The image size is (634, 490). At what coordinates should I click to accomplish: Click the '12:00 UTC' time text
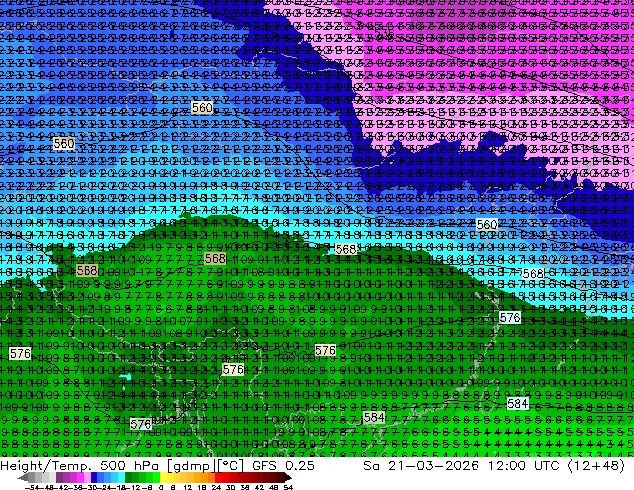pyautogui.click(x=523, y=465)
